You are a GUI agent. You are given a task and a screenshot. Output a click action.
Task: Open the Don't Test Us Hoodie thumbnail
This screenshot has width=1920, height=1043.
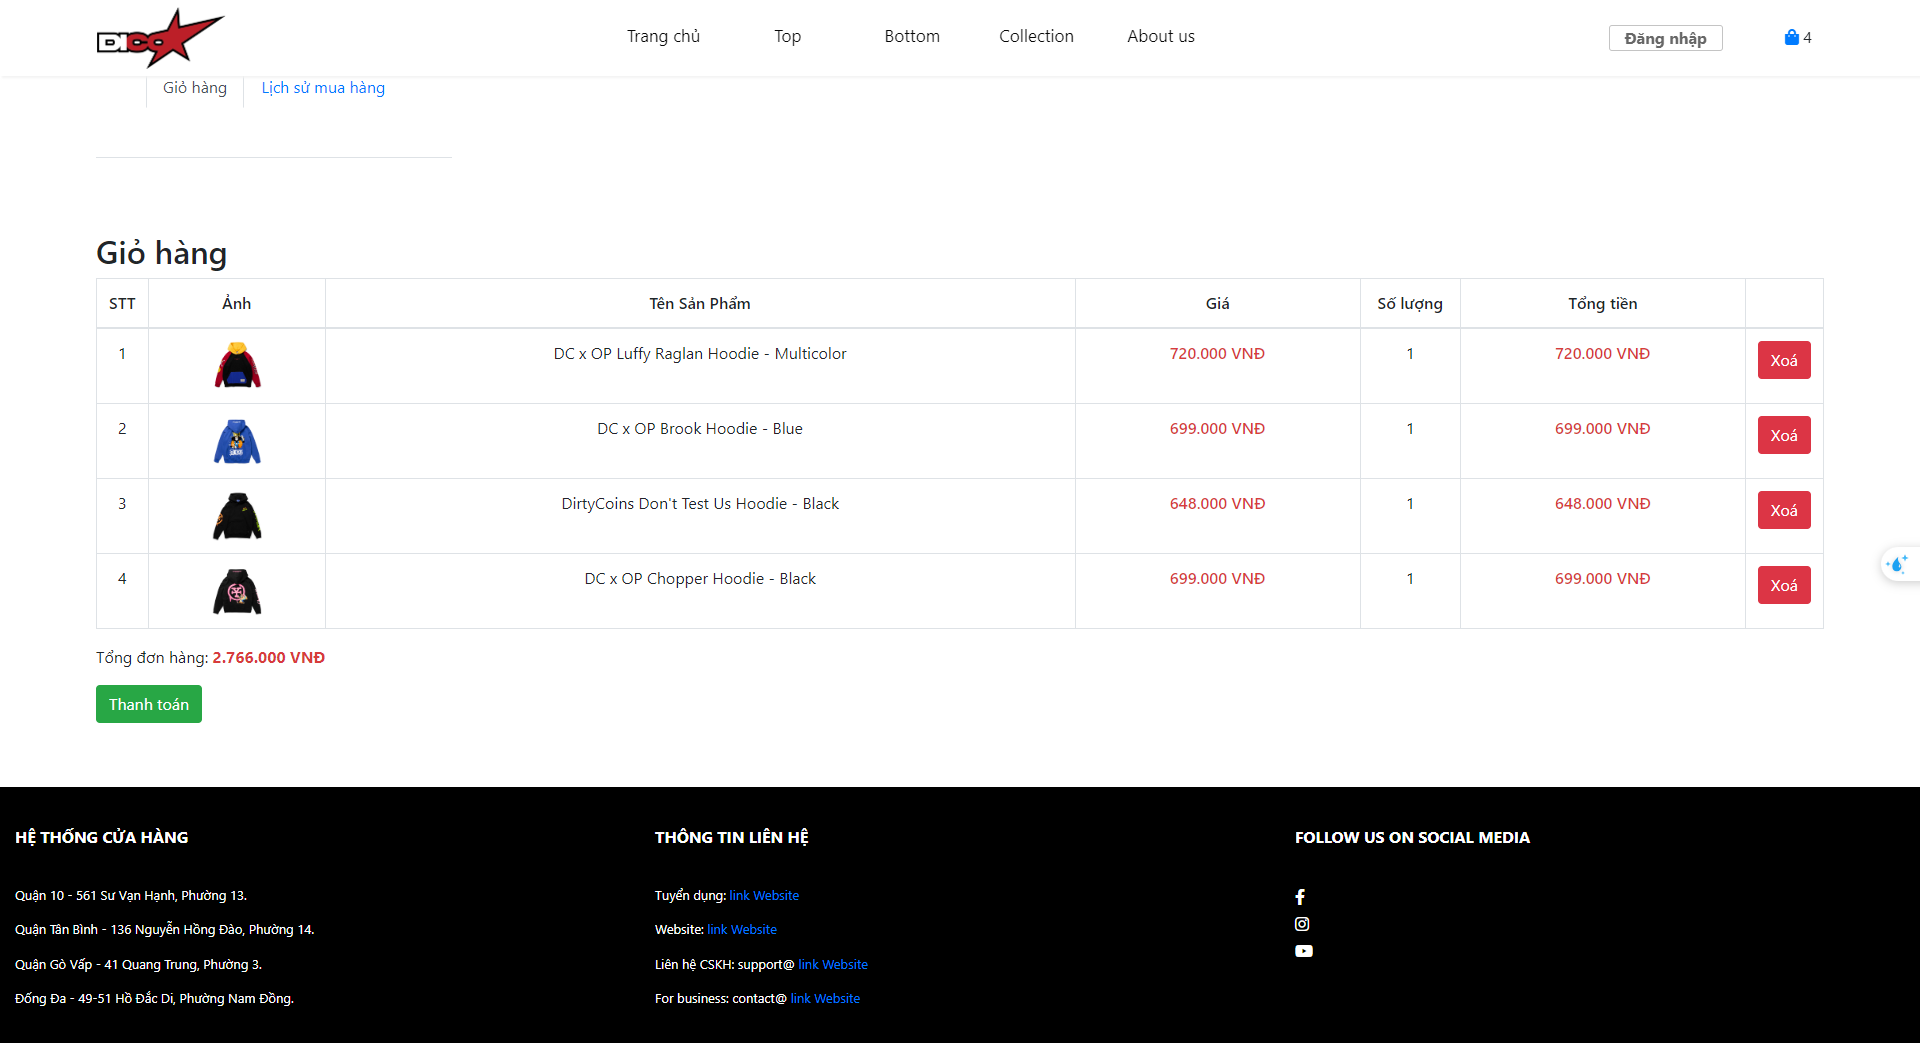click(237, 515)
